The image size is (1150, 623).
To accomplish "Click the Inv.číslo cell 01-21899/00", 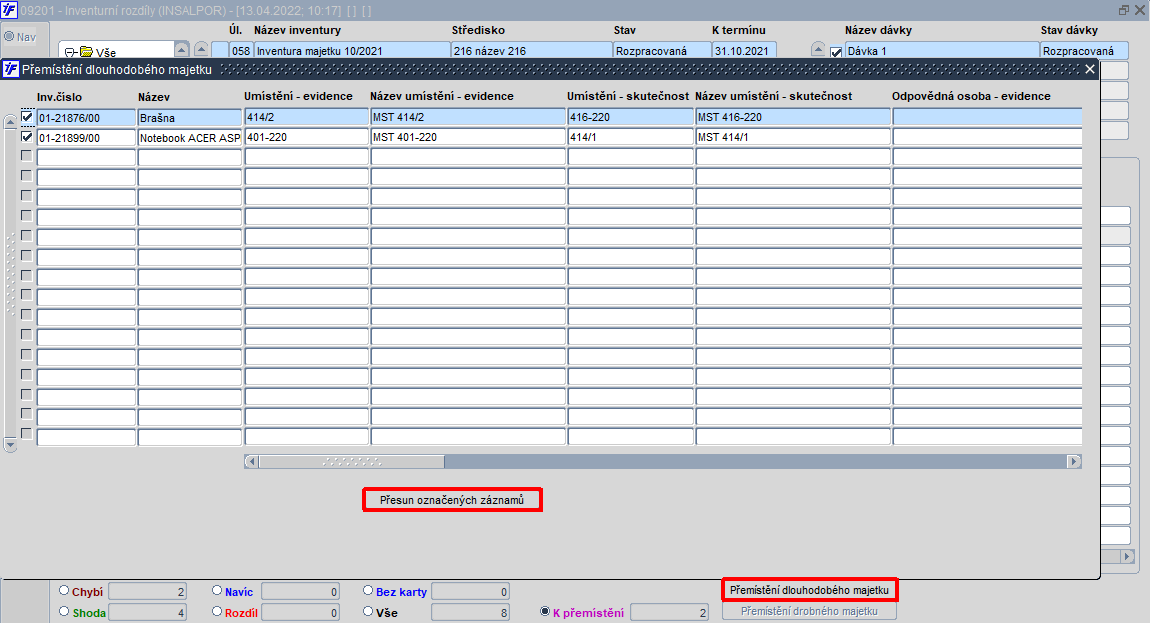I will (86, 137).
